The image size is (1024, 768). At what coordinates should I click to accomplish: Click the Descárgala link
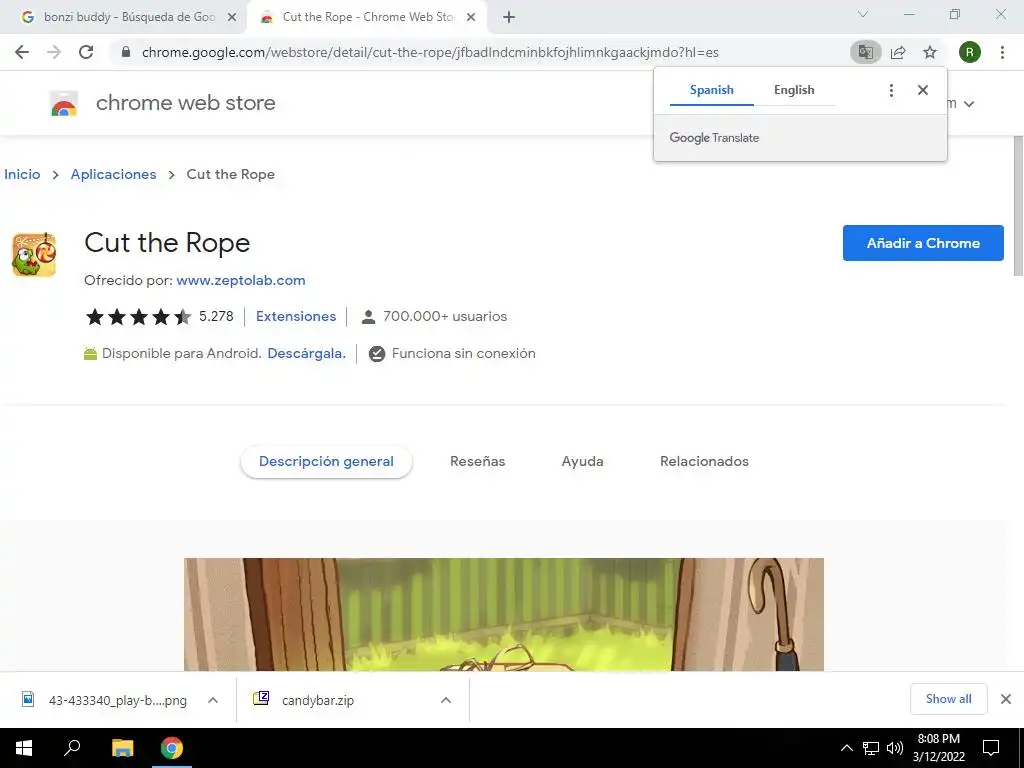(306, 353)
